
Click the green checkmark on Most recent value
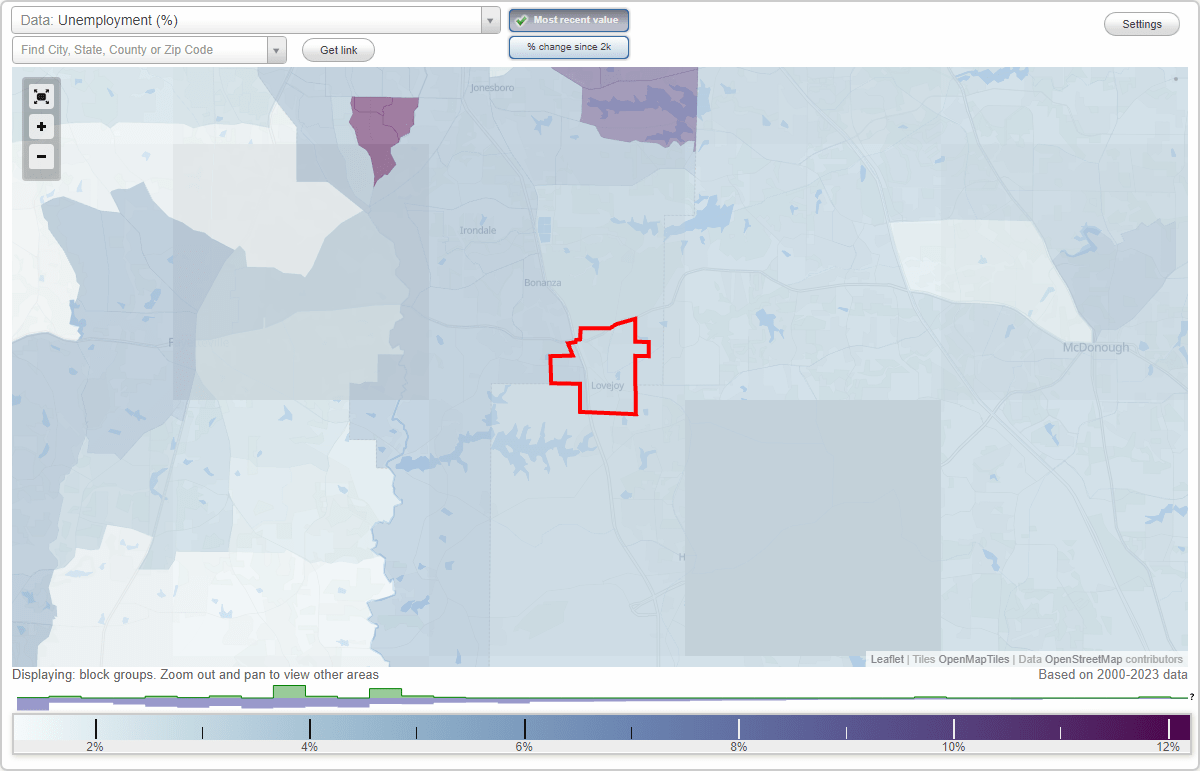point(523,19)
